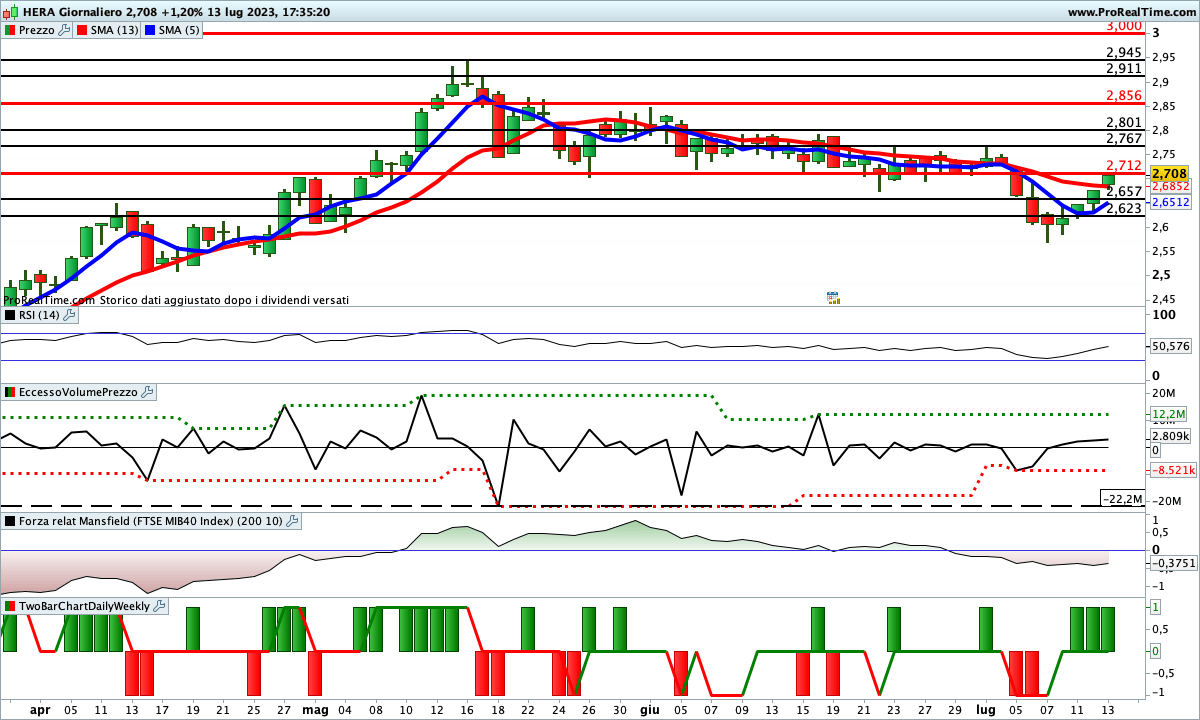The width and height of the screenshot is (1200, 720).
Task: Click the 'mag' month marker on time axis
Action: tap(314, 710)
